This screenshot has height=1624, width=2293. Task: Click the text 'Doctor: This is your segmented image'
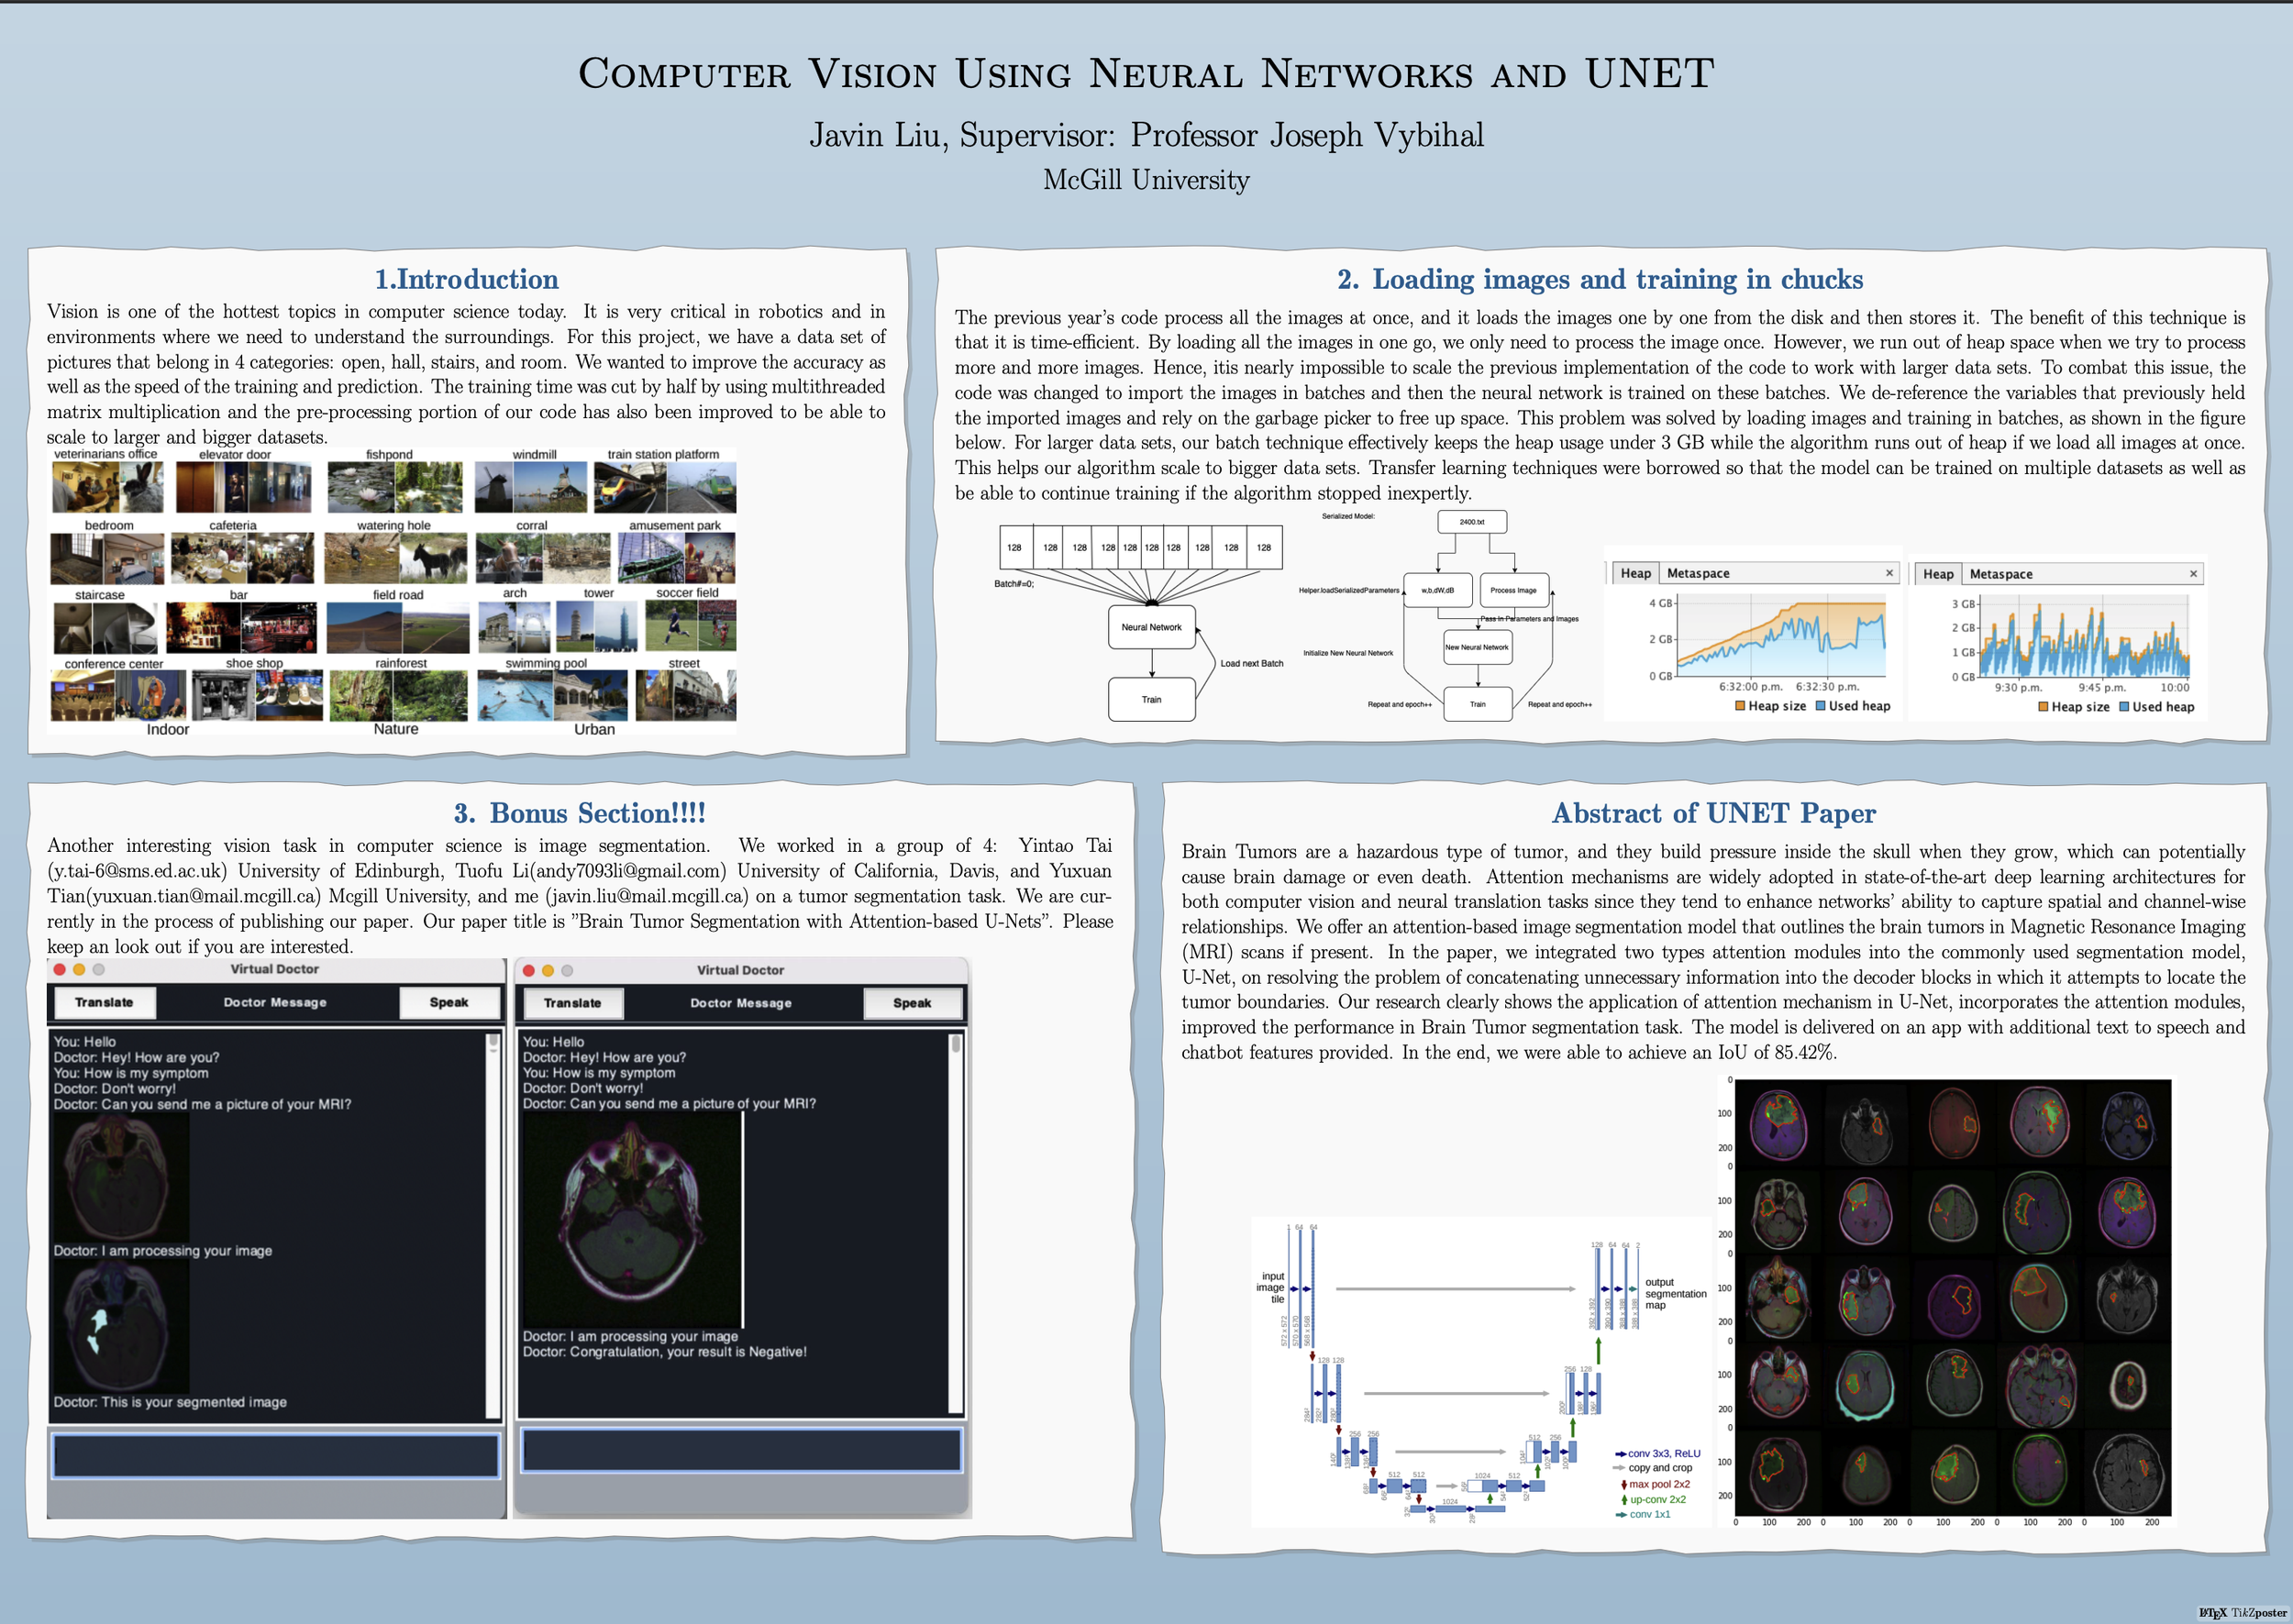click(170, 1402)
